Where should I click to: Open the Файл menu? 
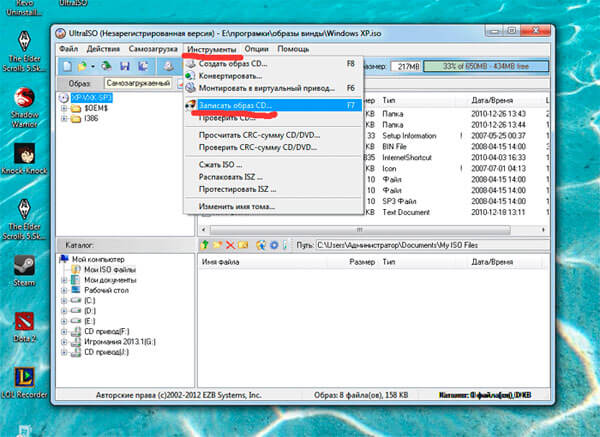[x=68, y=49]
